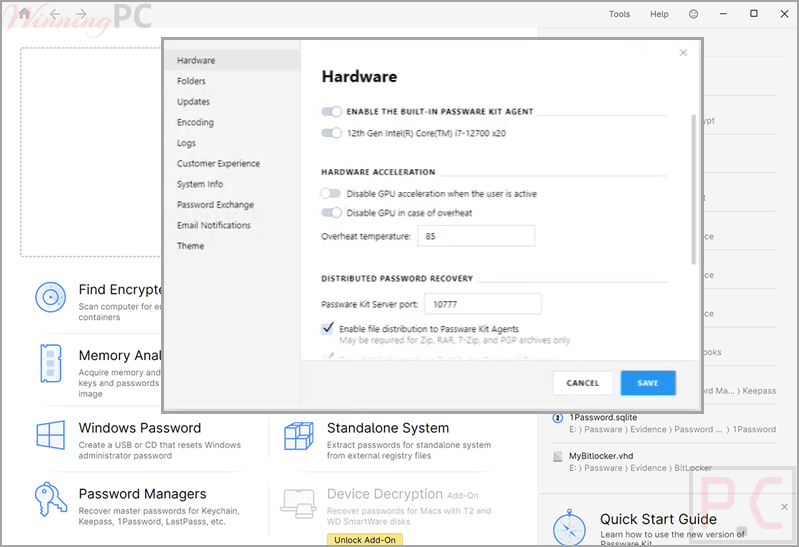This screenshot has width=799, height=547.
Task: Open Customer Experience settings
Action: point(218,163)
